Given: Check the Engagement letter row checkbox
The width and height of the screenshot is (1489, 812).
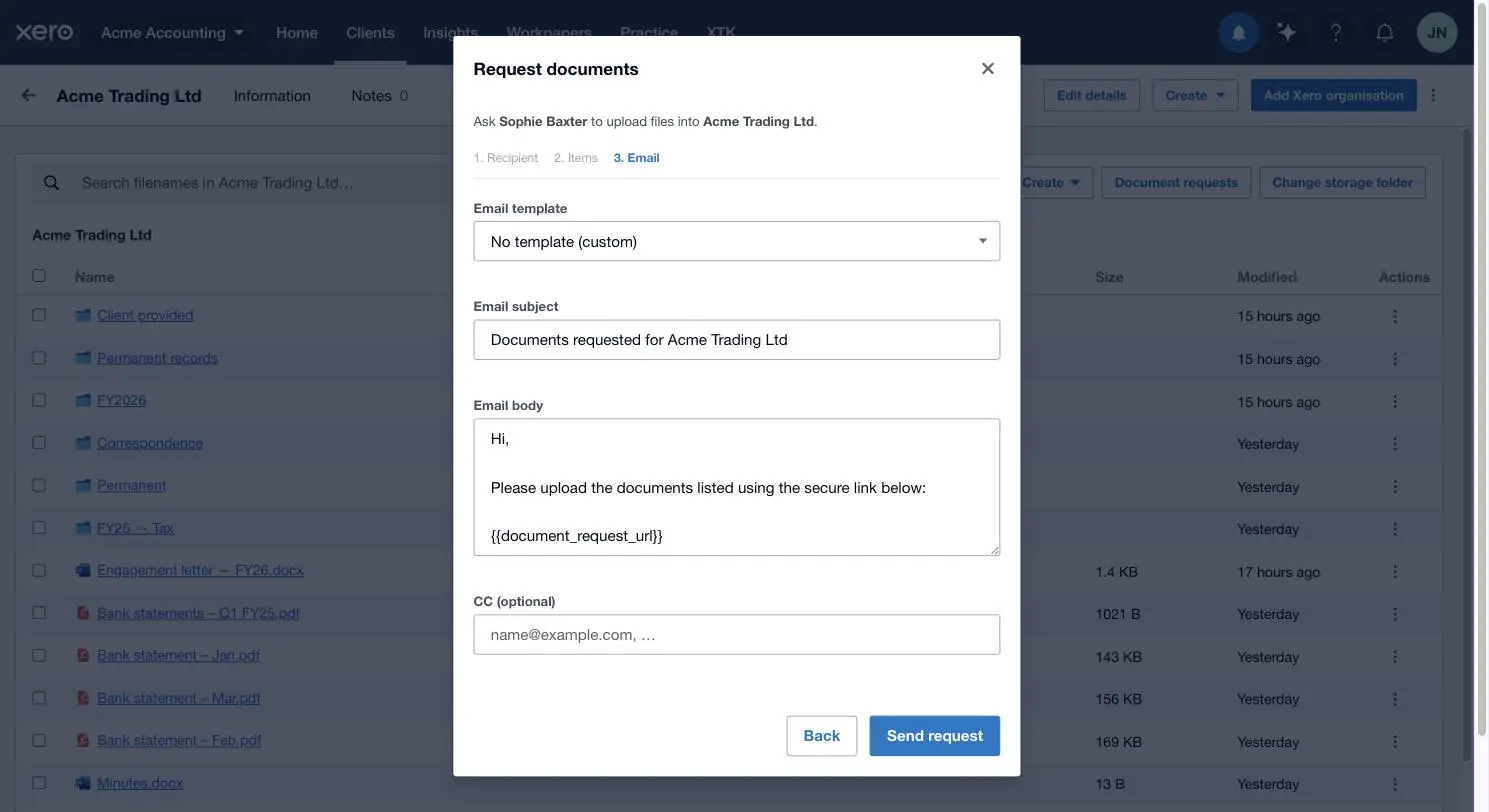Looking at the screenshot, I should (x=39, y=570).
